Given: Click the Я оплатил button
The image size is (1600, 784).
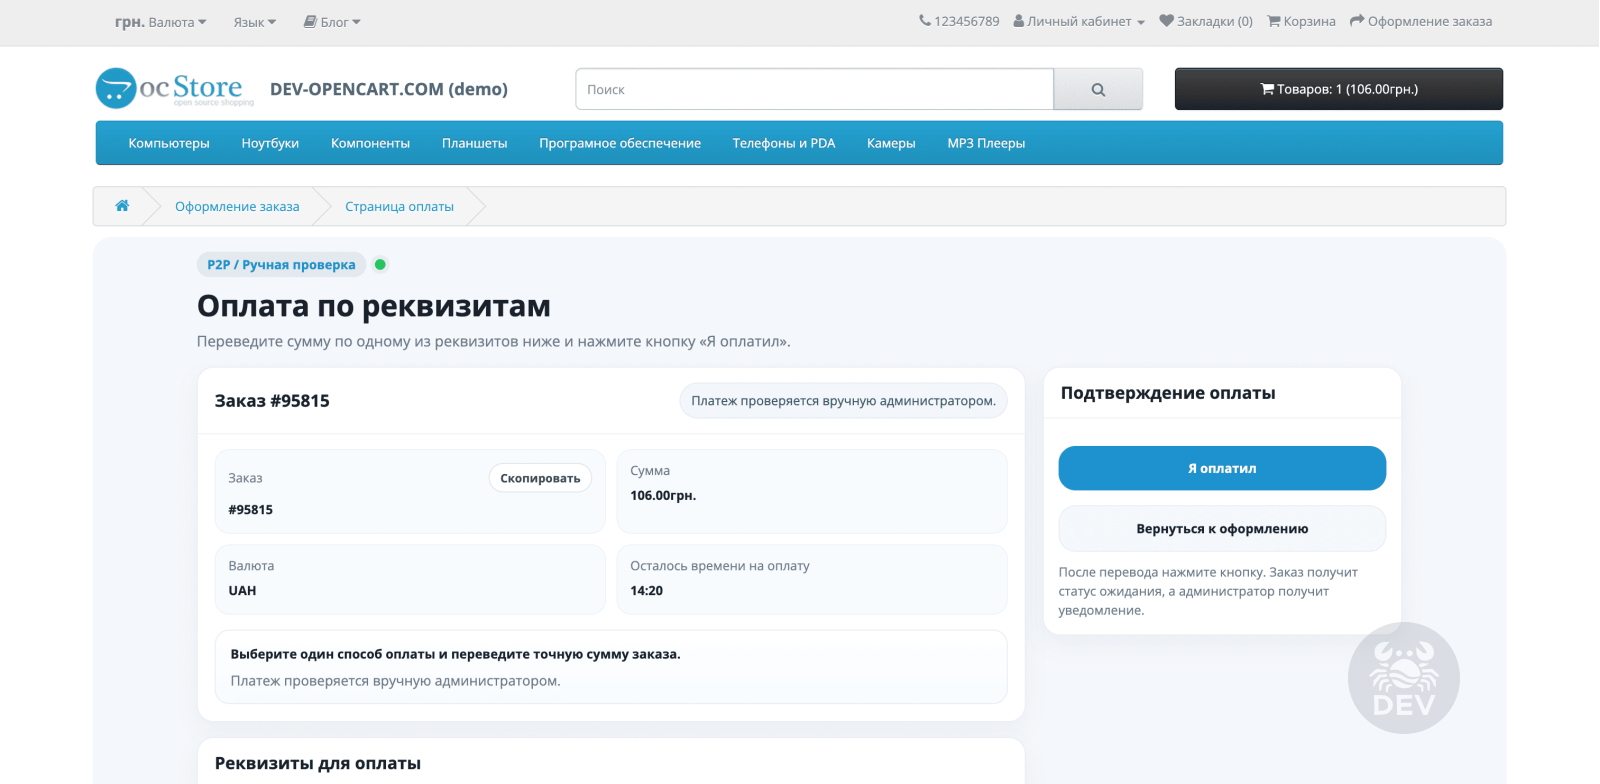Looking at the screenshot, I should tap(1222, 468).
